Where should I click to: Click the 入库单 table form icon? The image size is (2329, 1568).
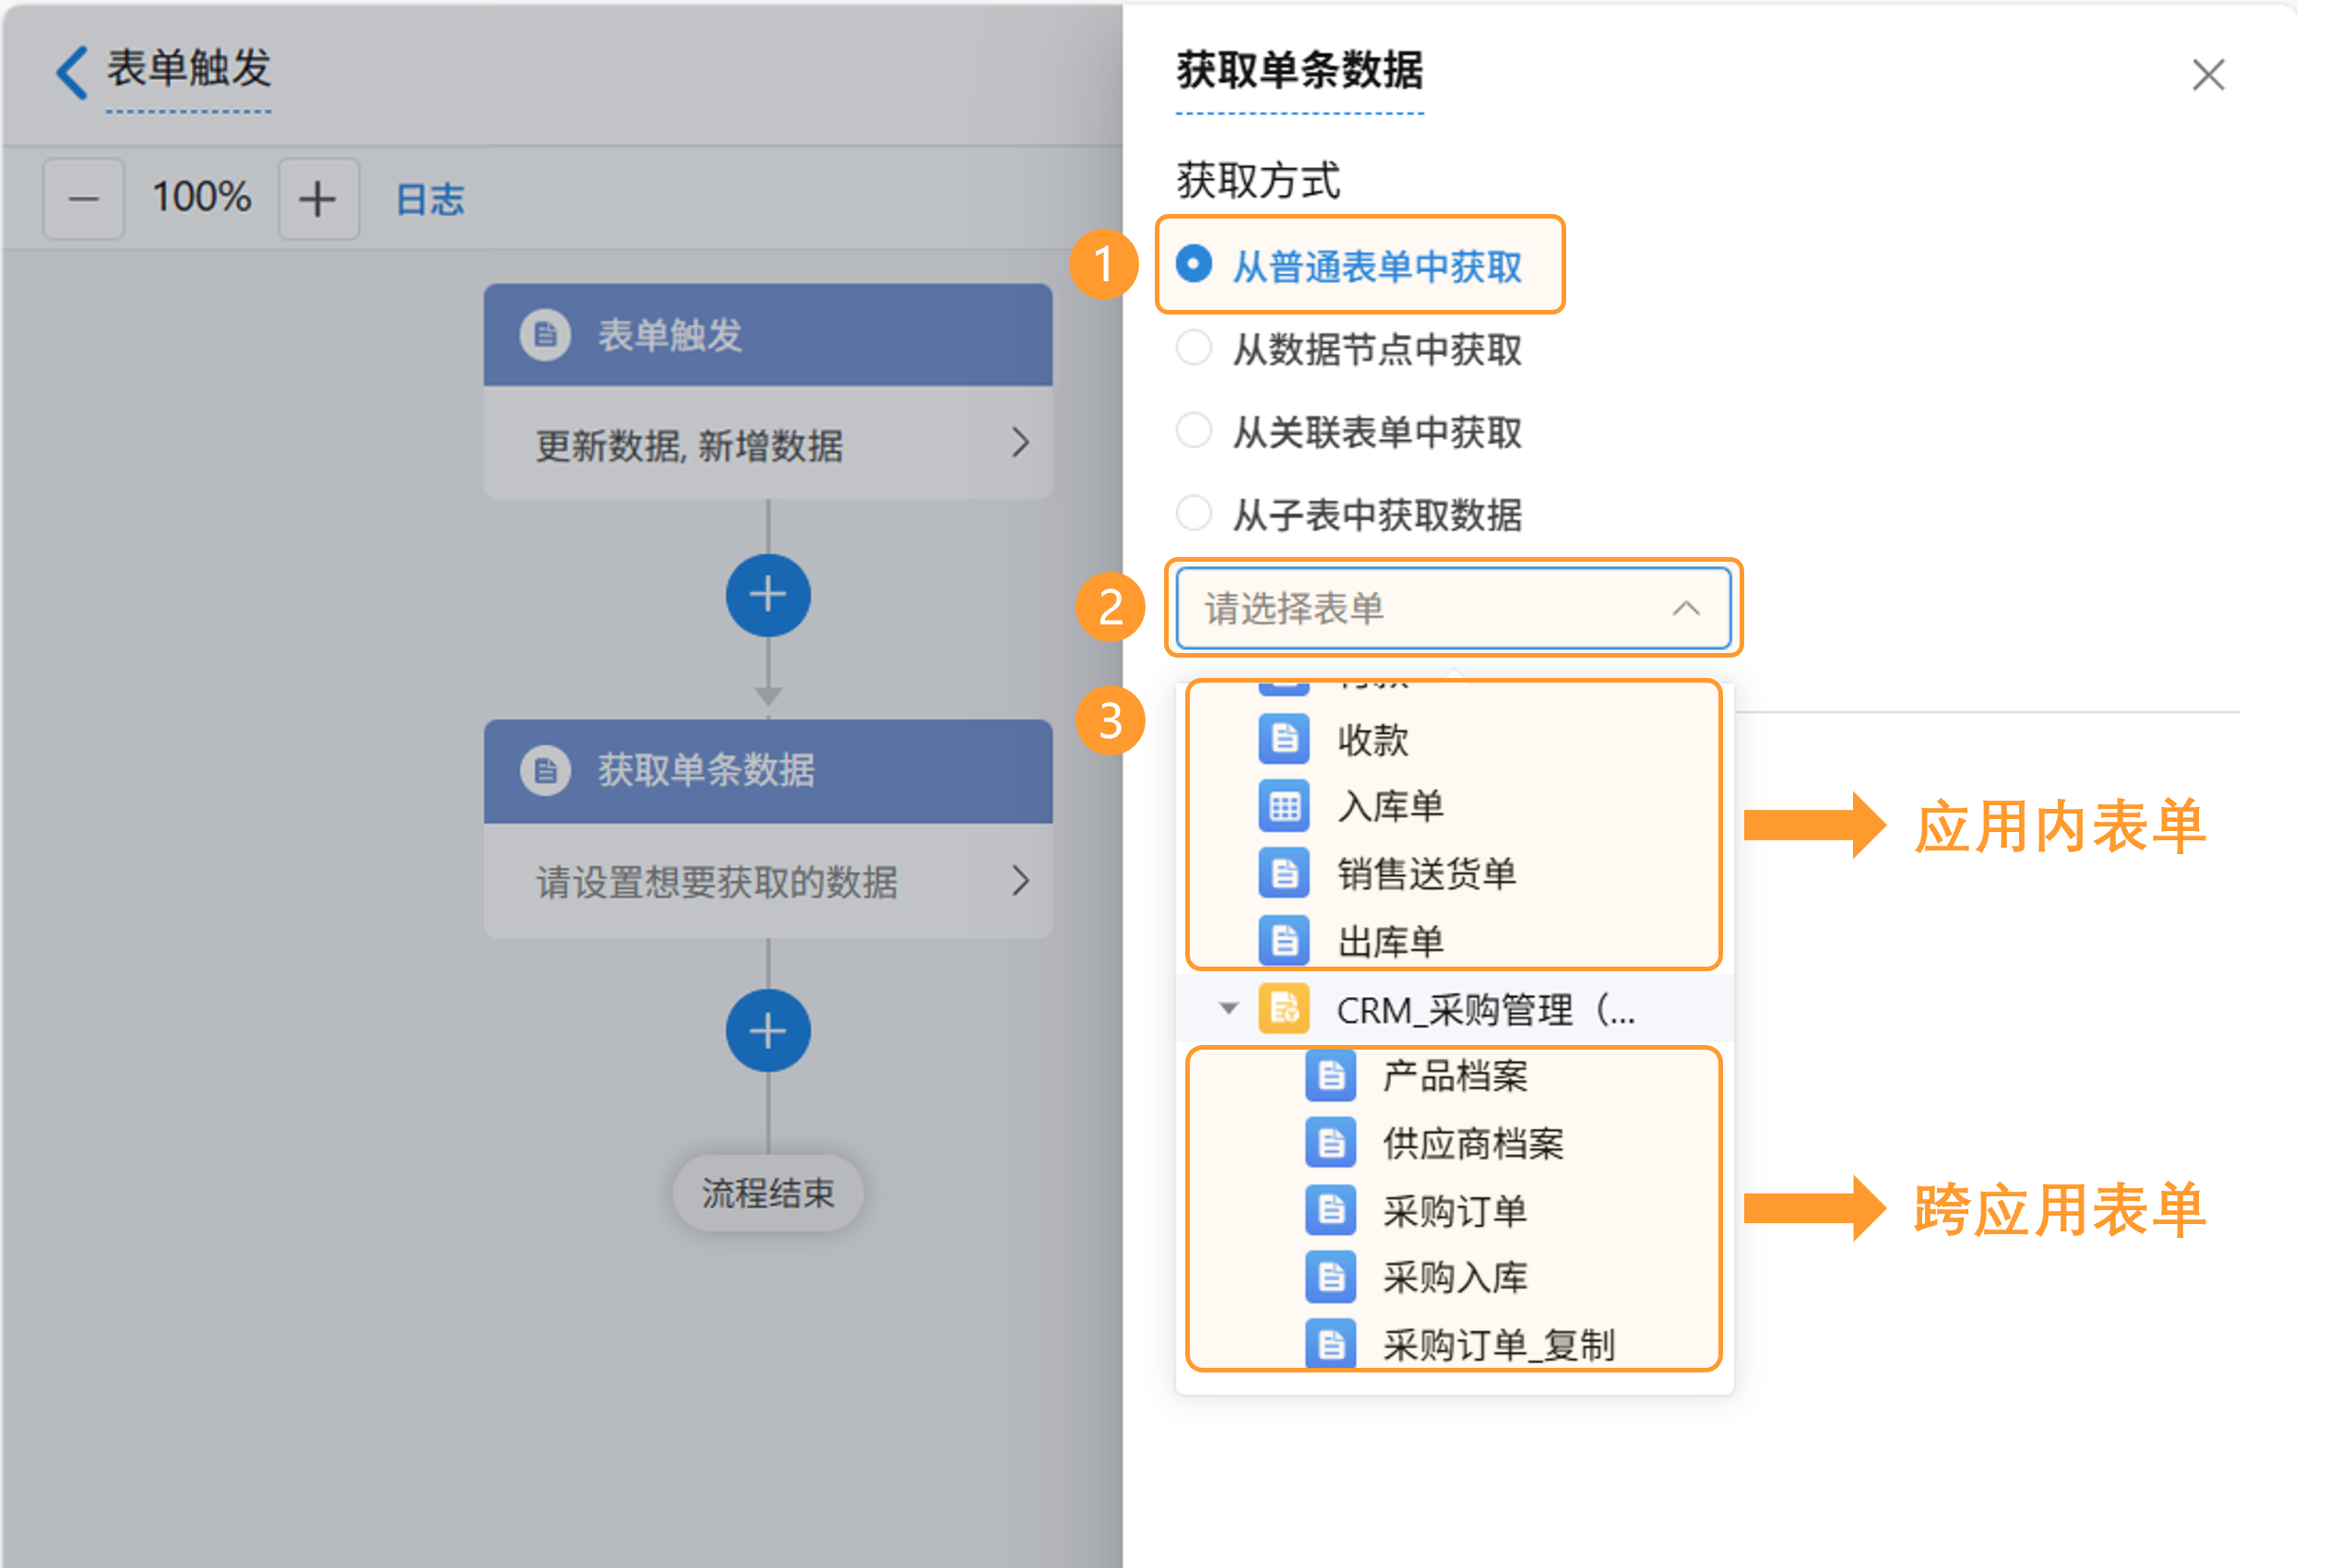1283,806
